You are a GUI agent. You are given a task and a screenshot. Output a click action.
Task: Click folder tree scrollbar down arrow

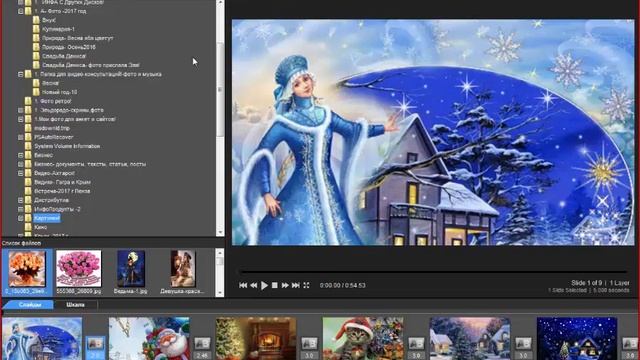220,233
